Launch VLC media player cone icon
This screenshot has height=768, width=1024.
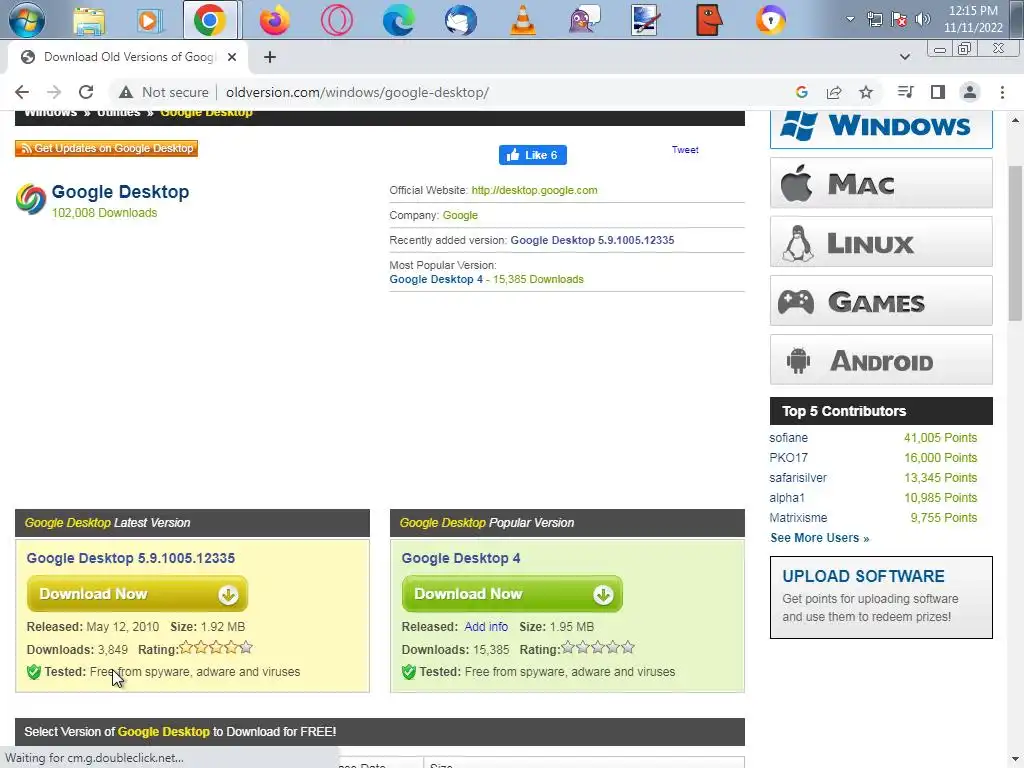click(522, 20)
